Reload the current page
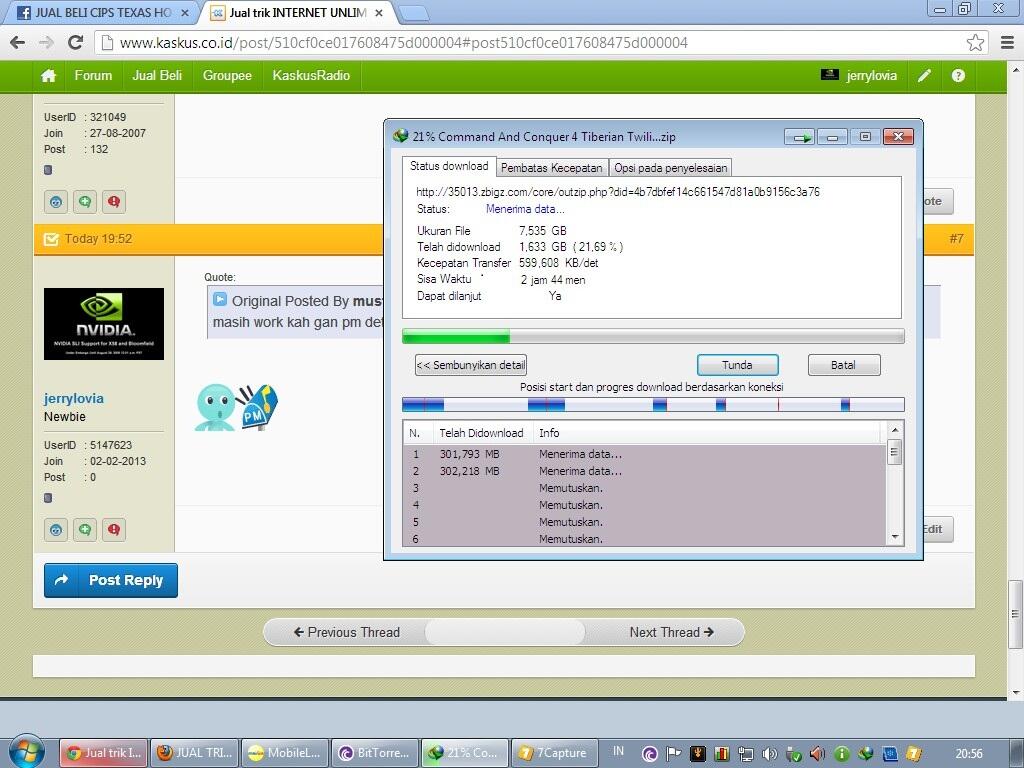The width and height of the screenshot is (1024, 768). (x=76, y=43)
